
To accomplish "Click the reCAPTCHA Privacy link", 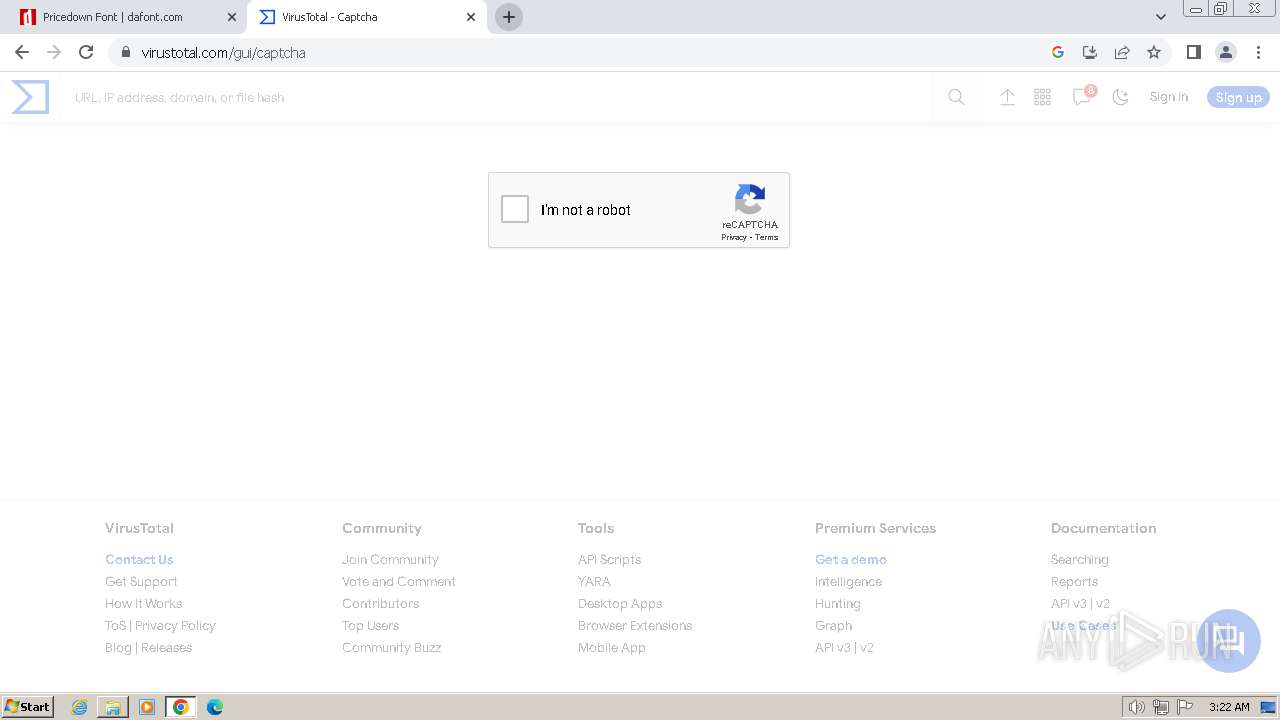I will pyautogui.click(x=734, y=237).
